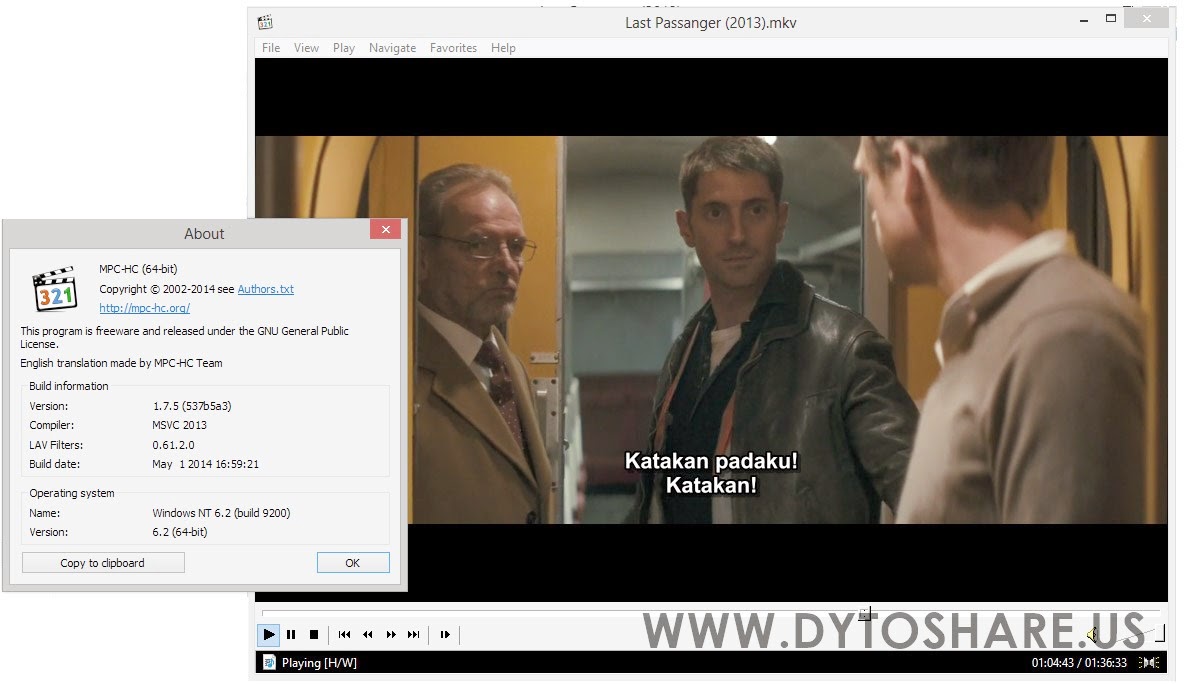Click Copy to clipboard button
Screen dimensions: 1190x684
click(x=103, y=563)
